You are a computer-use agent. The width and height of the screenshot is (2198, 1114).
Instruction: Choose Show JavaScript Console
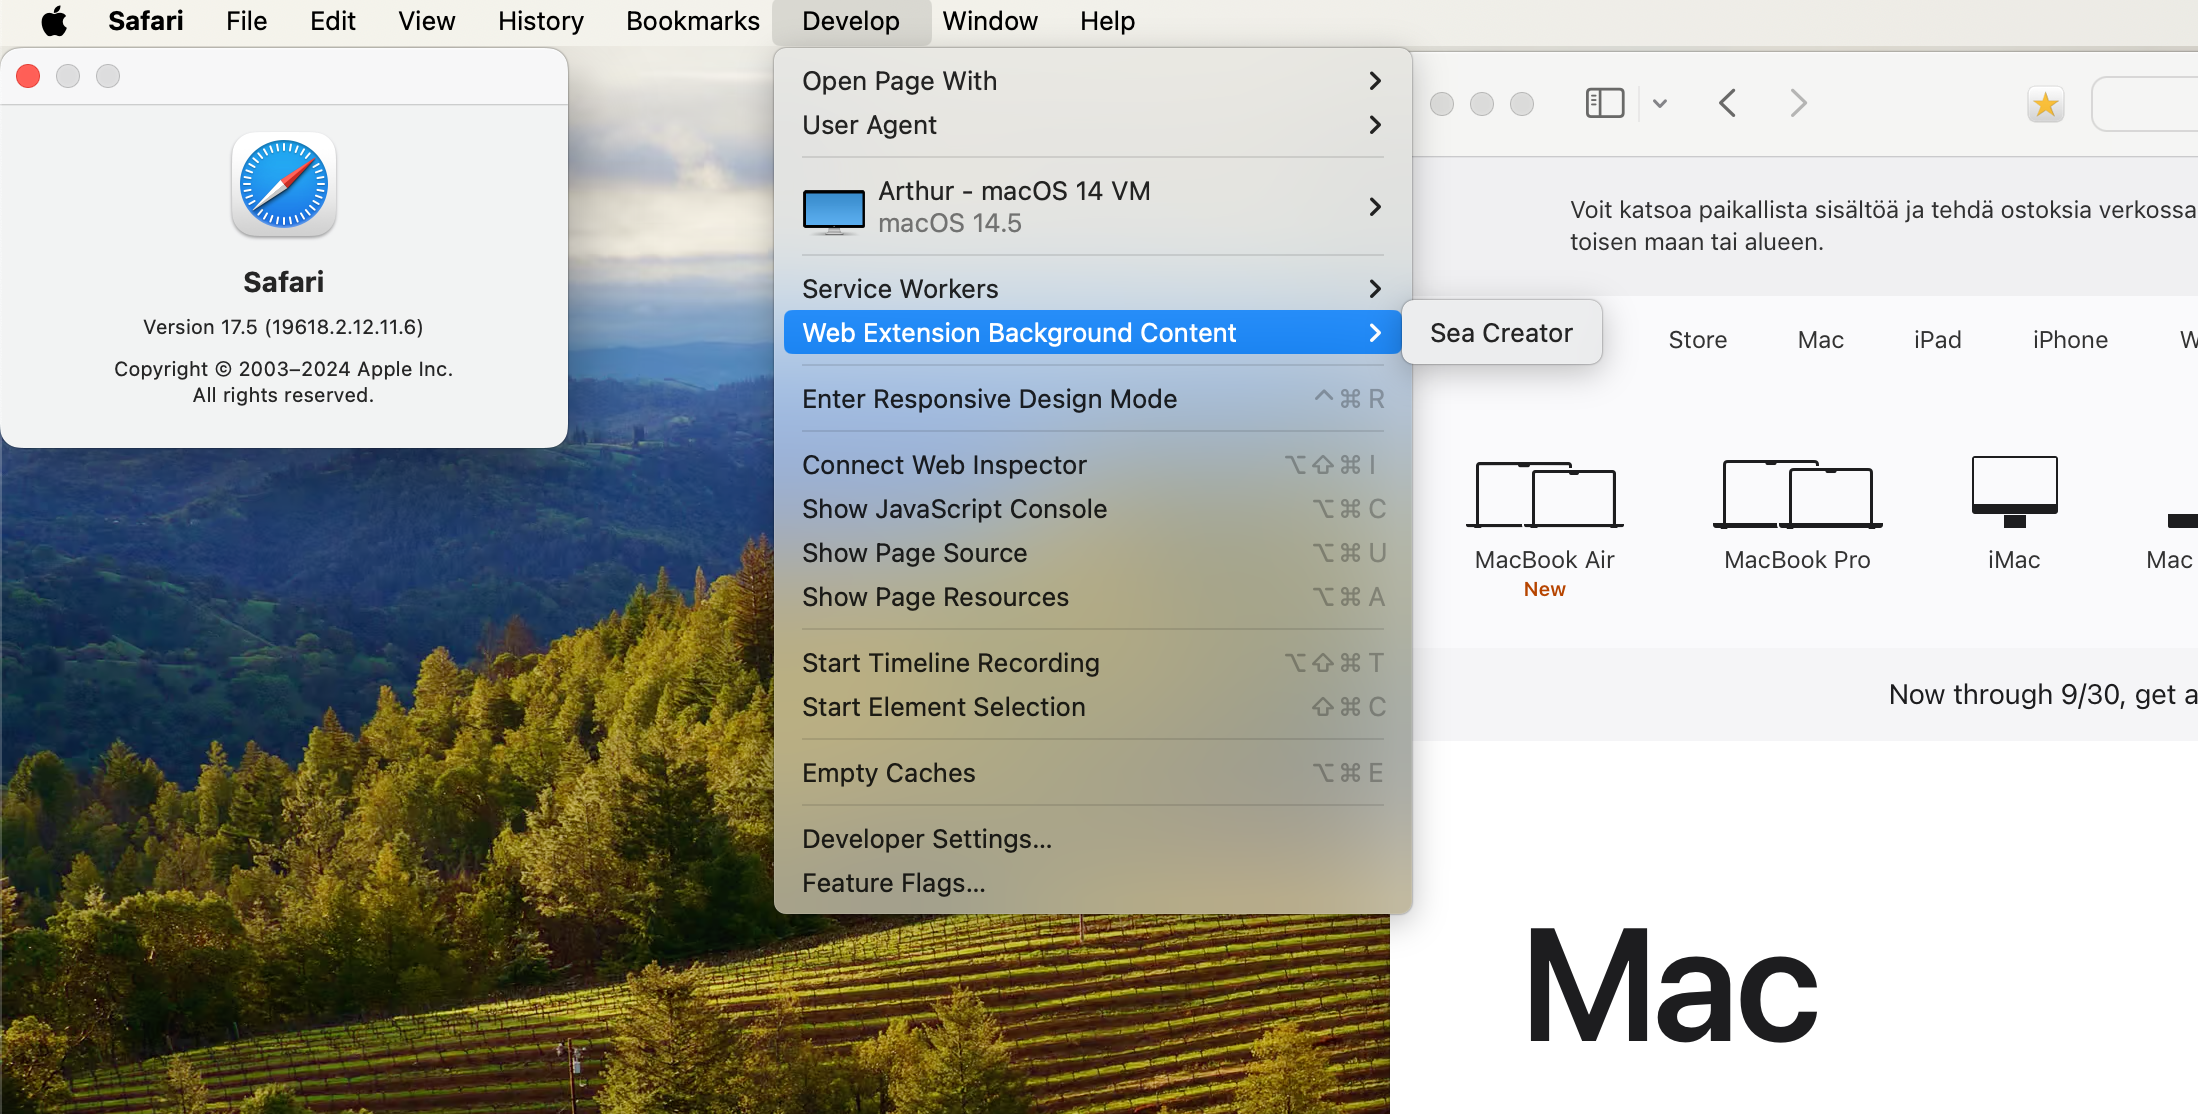coord(954,509)
